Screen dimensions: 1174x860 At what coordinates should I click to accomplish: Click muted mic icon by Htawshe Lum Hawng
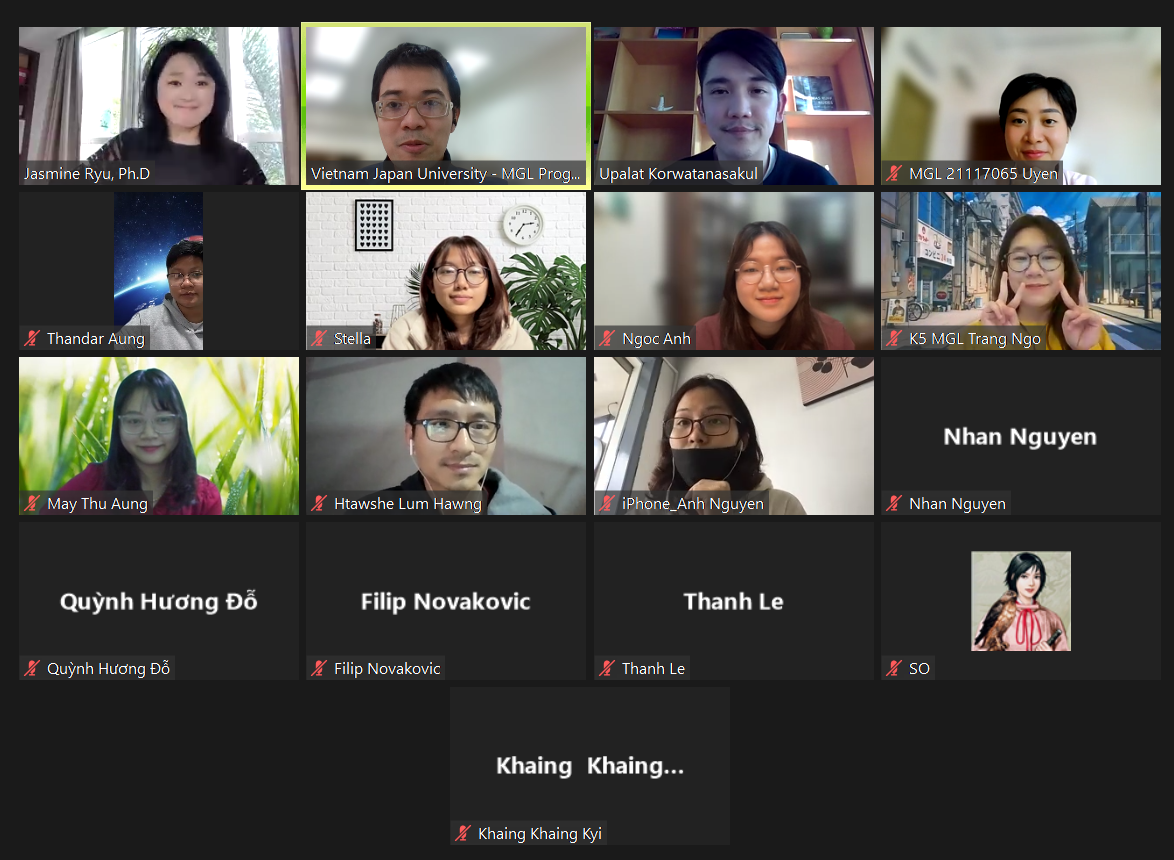pyautogui.click(x=319, y=504)
